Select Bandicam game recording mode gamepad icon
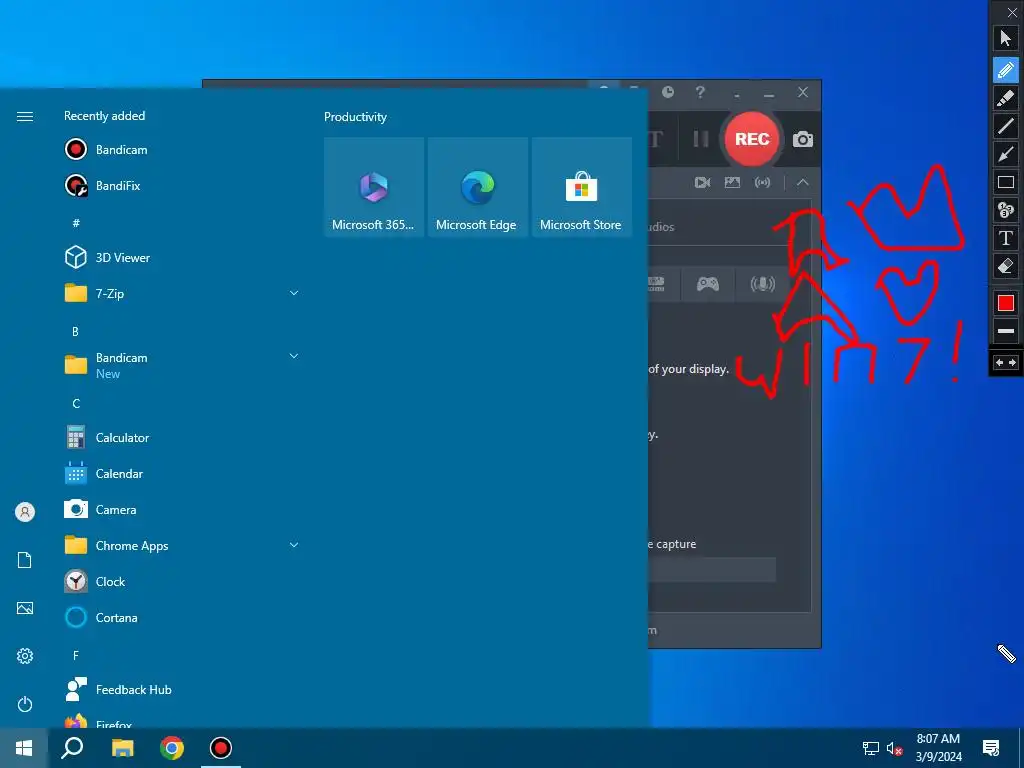 point(708,283)
